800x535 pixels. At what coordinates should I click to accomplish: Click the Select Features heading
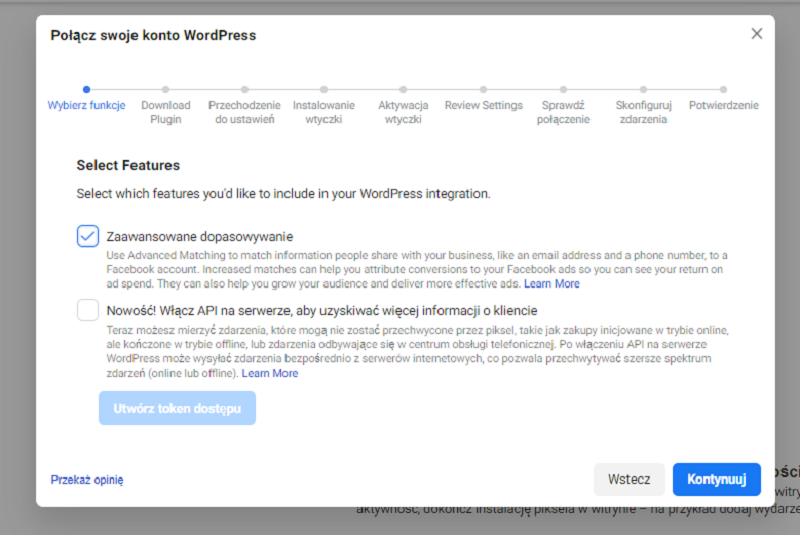click(x=128, y=165)
